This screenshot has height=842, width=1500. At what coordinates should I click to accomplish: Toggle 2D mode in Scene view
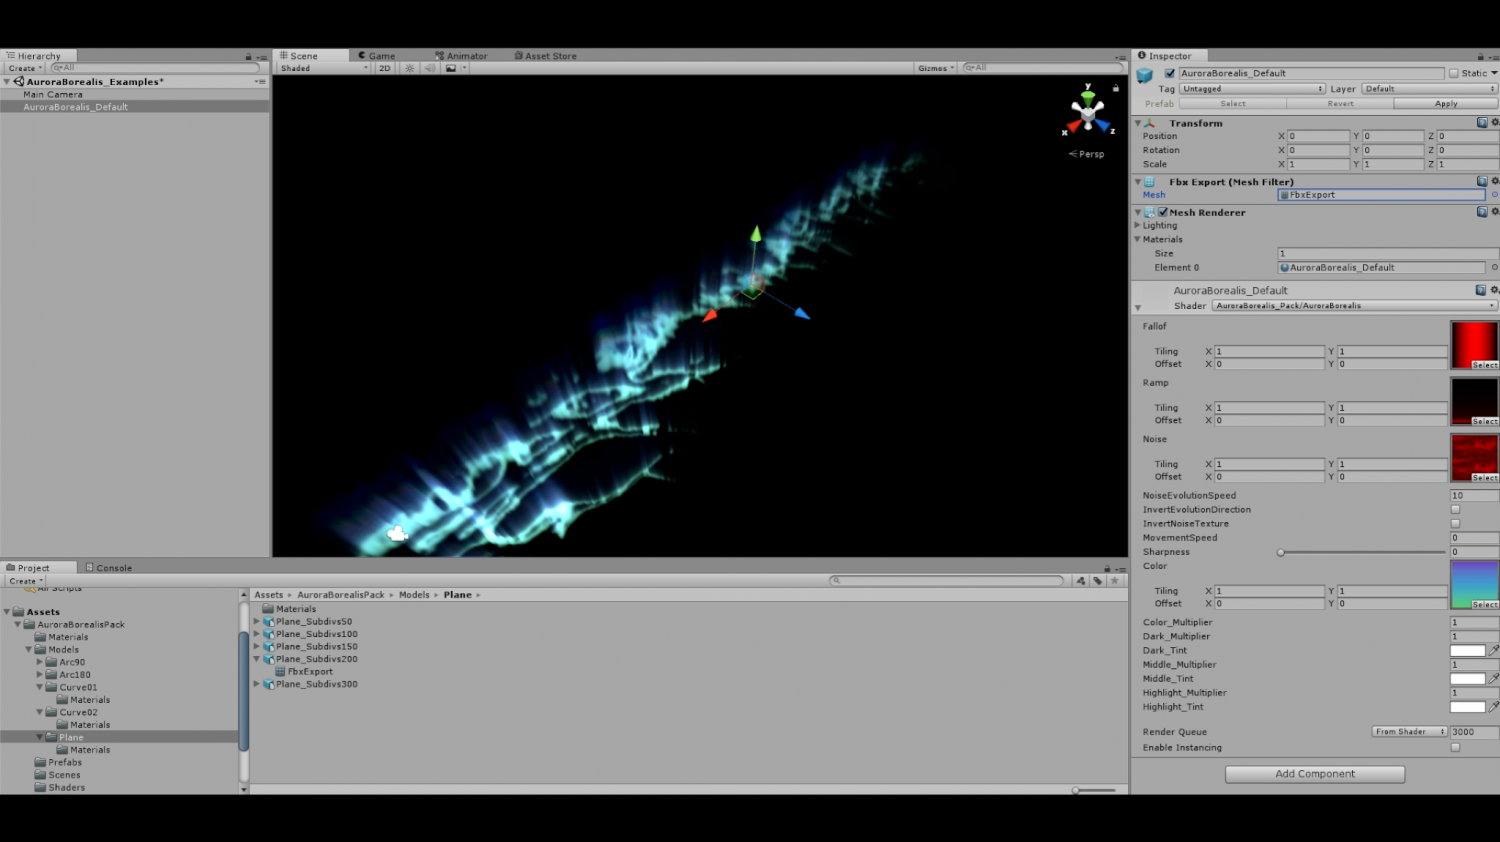coord(385,68)
